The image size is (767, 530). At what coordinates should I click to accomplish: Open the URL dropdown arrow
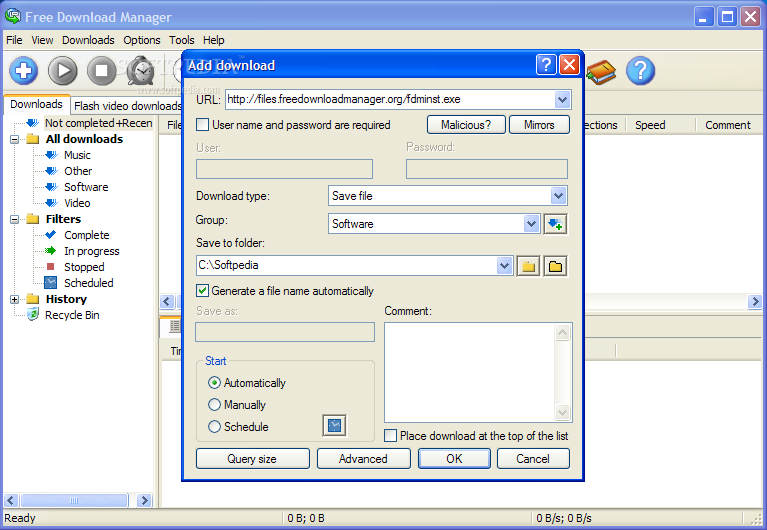[x=562, y=100]
